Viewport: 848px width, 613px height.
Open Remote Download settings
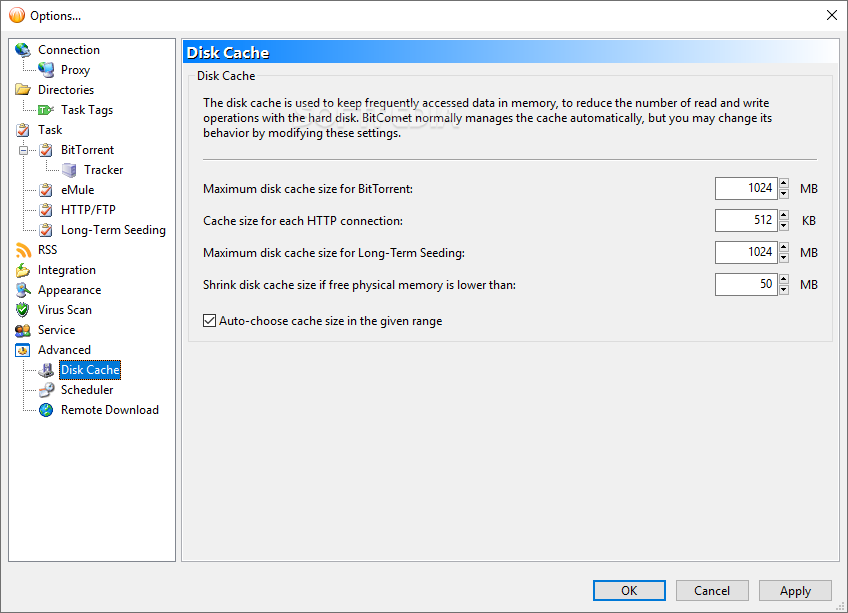tap(110, 410)
